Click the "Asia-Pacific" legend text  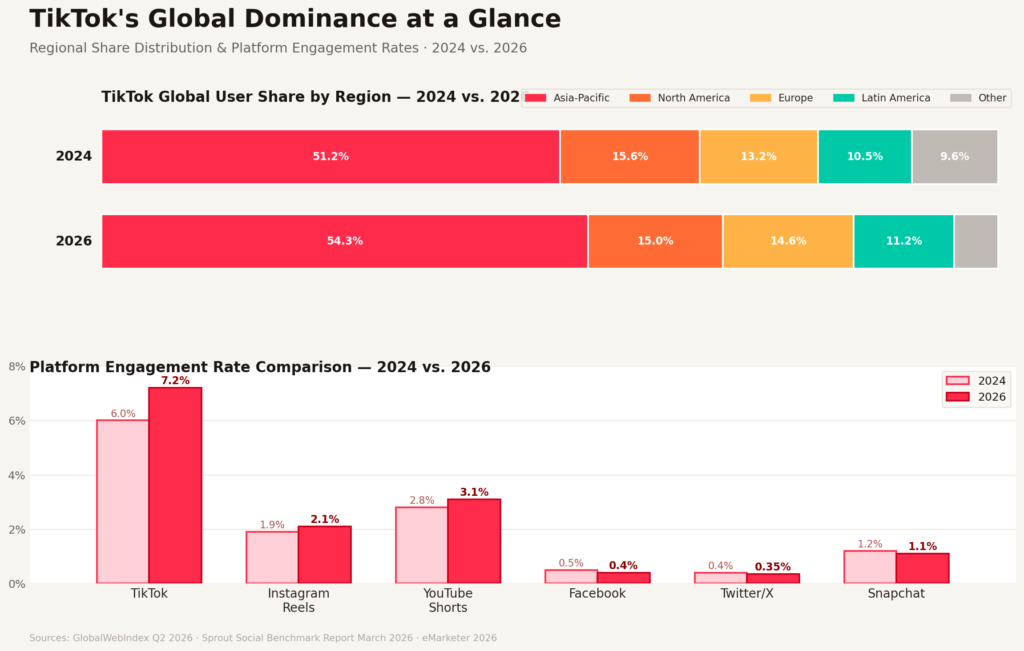(x=581, y=98)
